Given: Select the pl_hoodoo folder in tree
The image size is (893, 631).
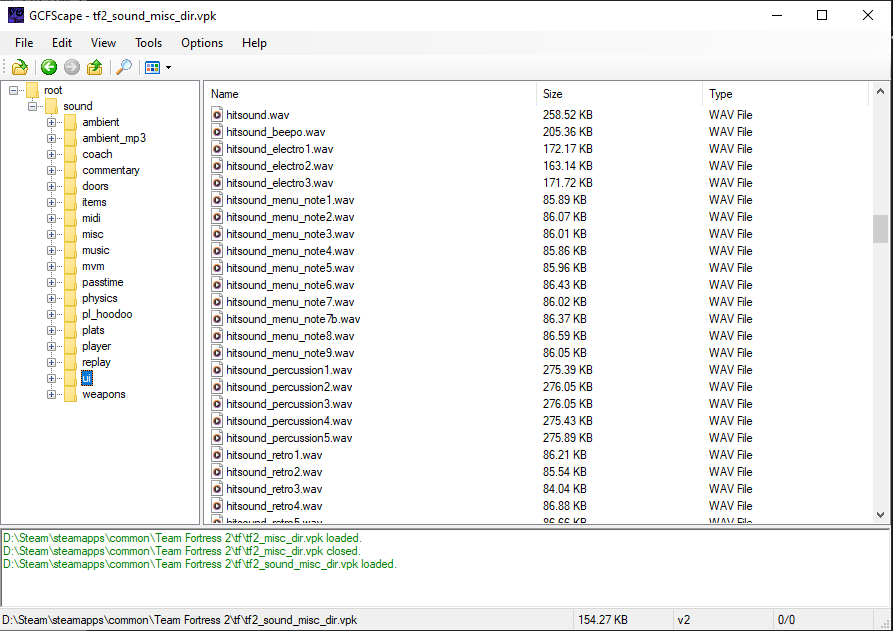Looking at the screenshot, I should click(107, 314).
